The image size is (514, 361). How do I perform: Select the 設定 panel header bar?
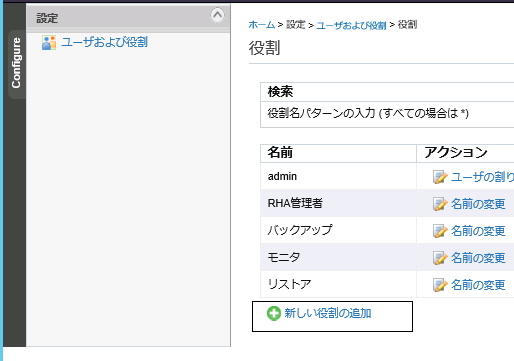coord(128,18)
